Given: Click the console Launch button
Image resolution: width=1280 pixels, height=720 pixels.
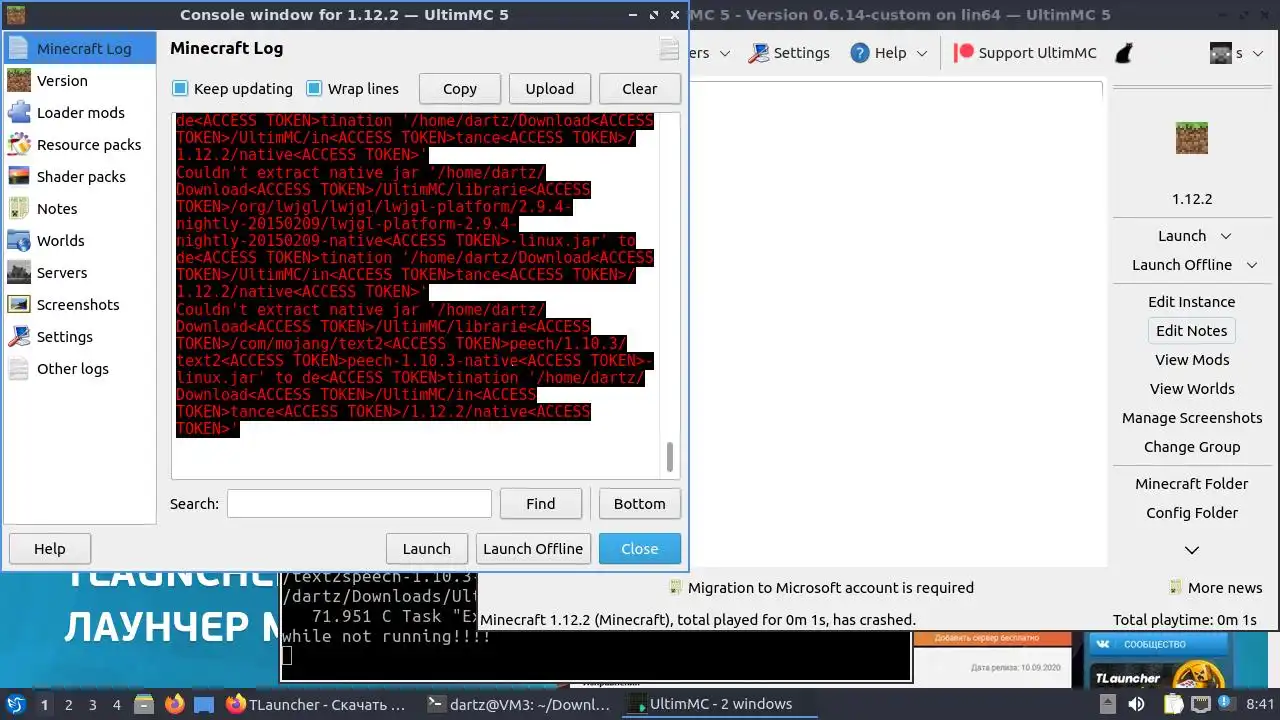Looking at the screenshot, I should pos(427,548).
